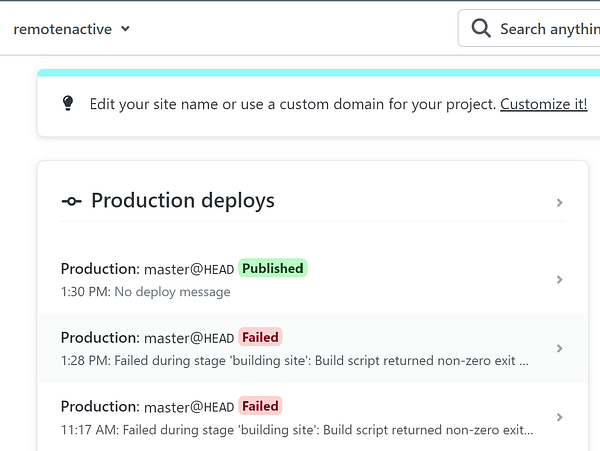Viewport: 600px width, 451px height.
Task: Click chevron on the 1:30 PM Published deploy
Action: tap(559, 280)
